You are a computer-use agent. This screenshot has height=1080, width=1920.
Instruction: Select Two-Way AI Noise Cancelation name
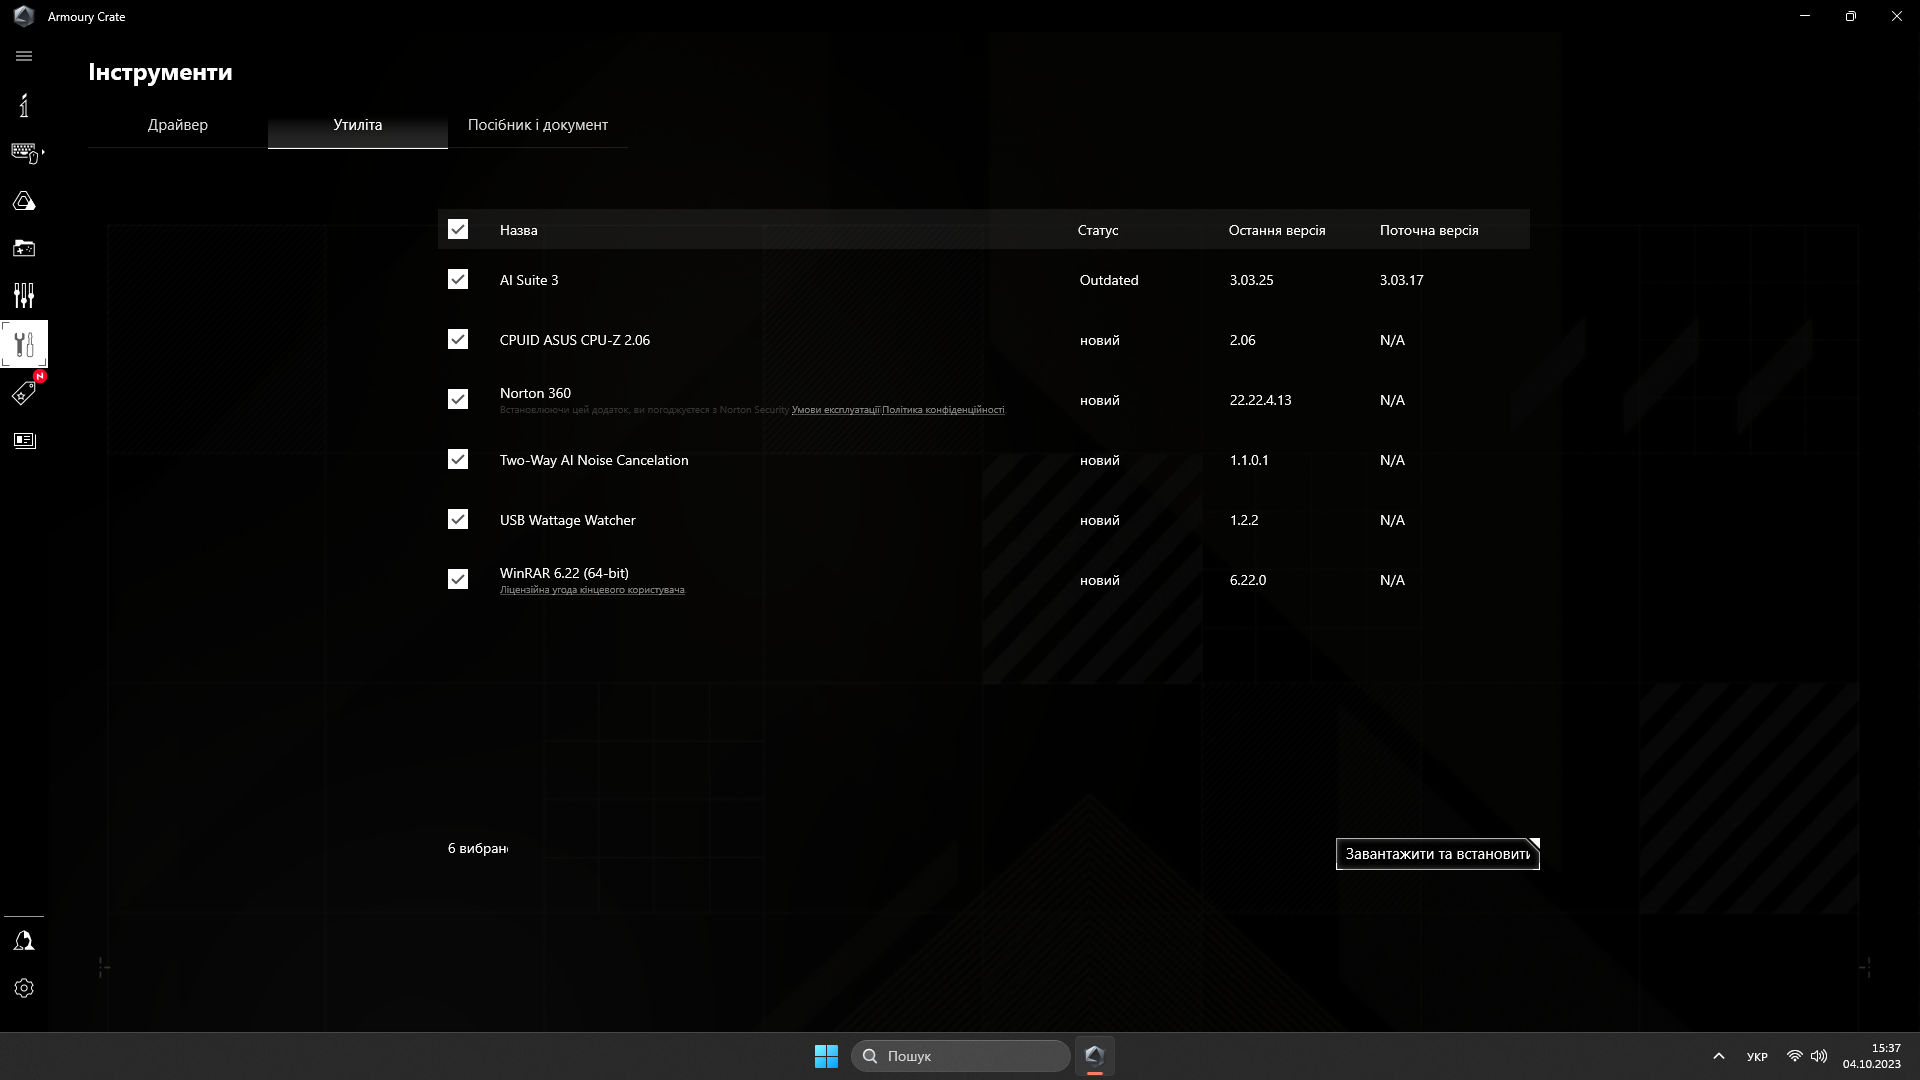pos(594,460)
